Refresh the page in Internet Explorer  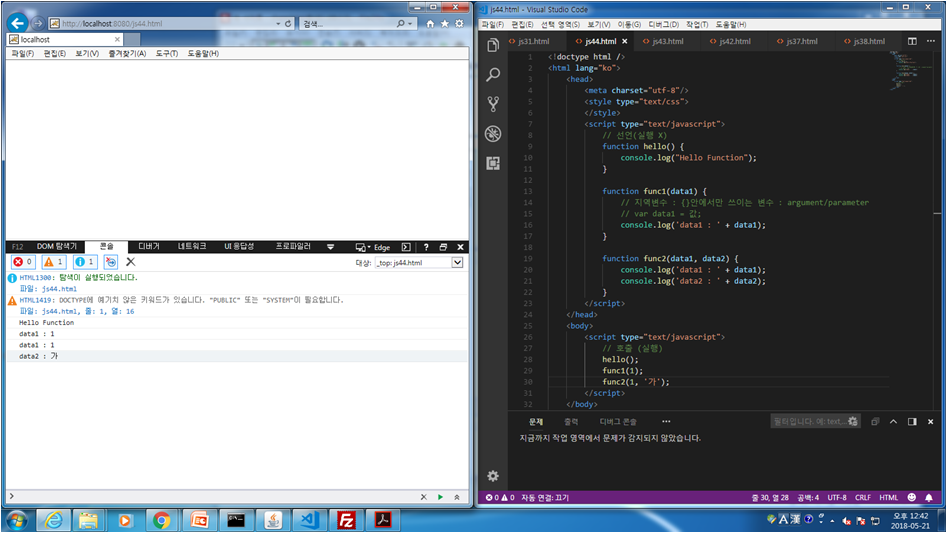click(288, 24)
